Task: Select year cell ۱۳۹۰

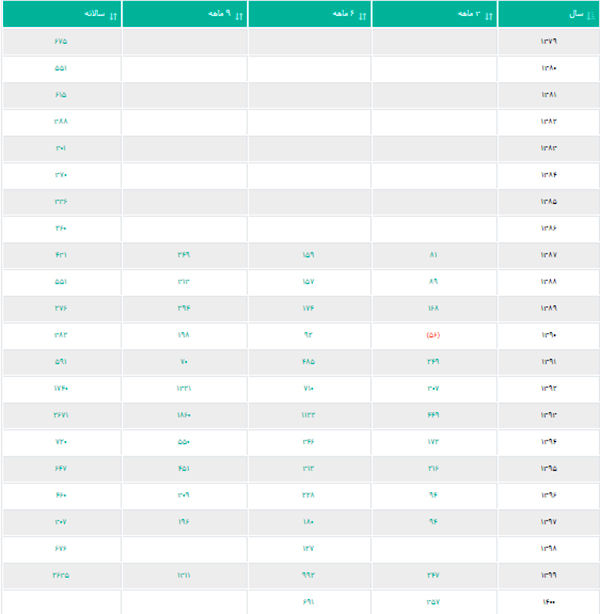Action: tap(549, 335)
